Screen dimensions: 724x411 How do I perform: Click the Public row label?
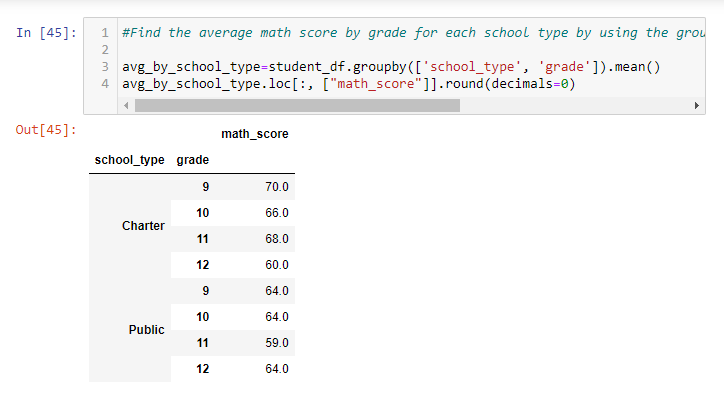(146, 330)
